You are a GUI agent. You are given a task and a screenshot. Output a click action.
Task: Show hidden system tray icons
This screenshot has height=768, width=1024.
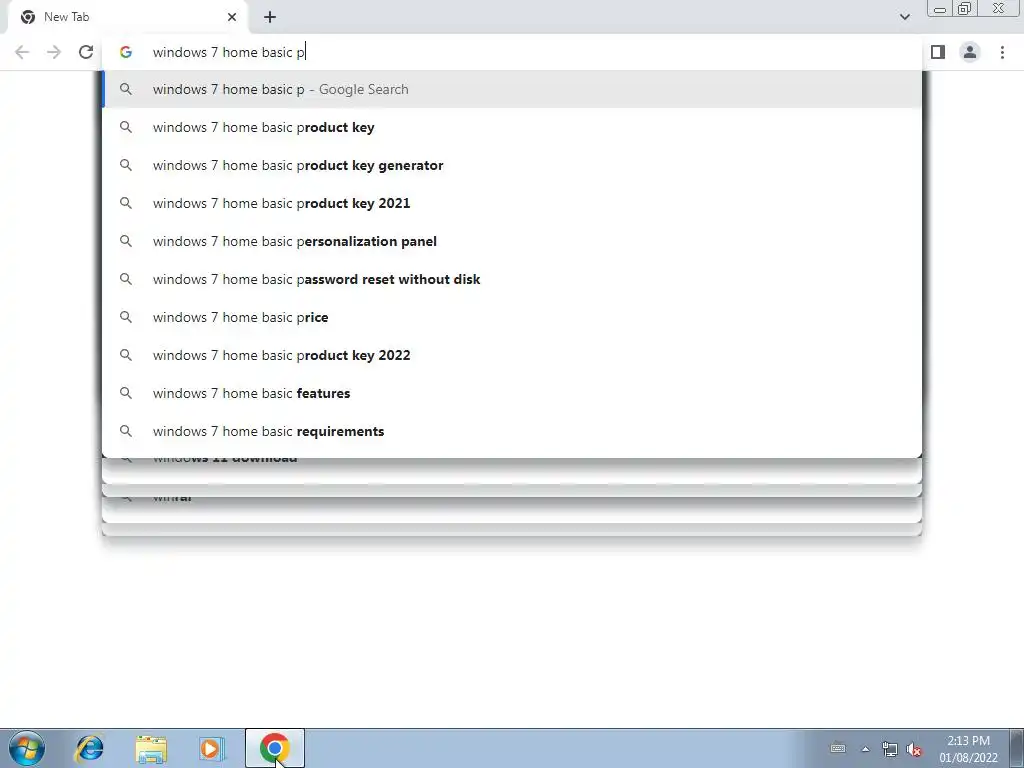click(865, 749)
